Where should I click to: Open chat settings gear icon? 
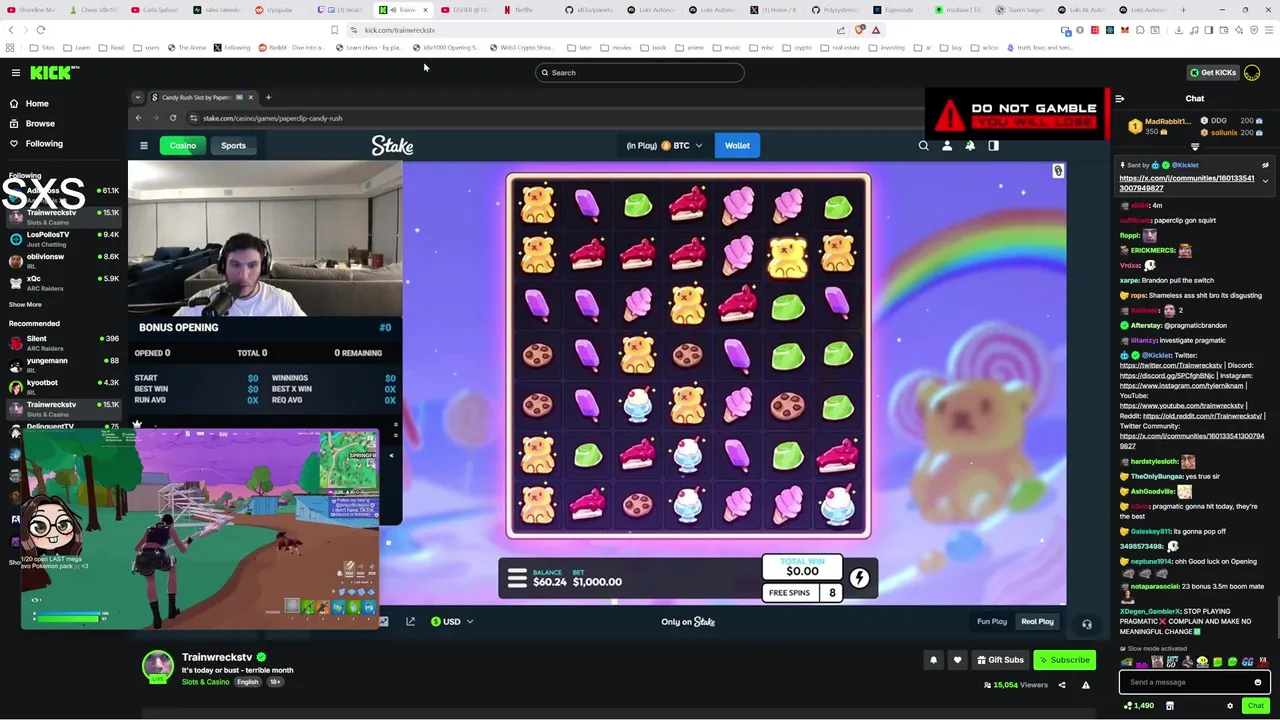pos(1230,706)
